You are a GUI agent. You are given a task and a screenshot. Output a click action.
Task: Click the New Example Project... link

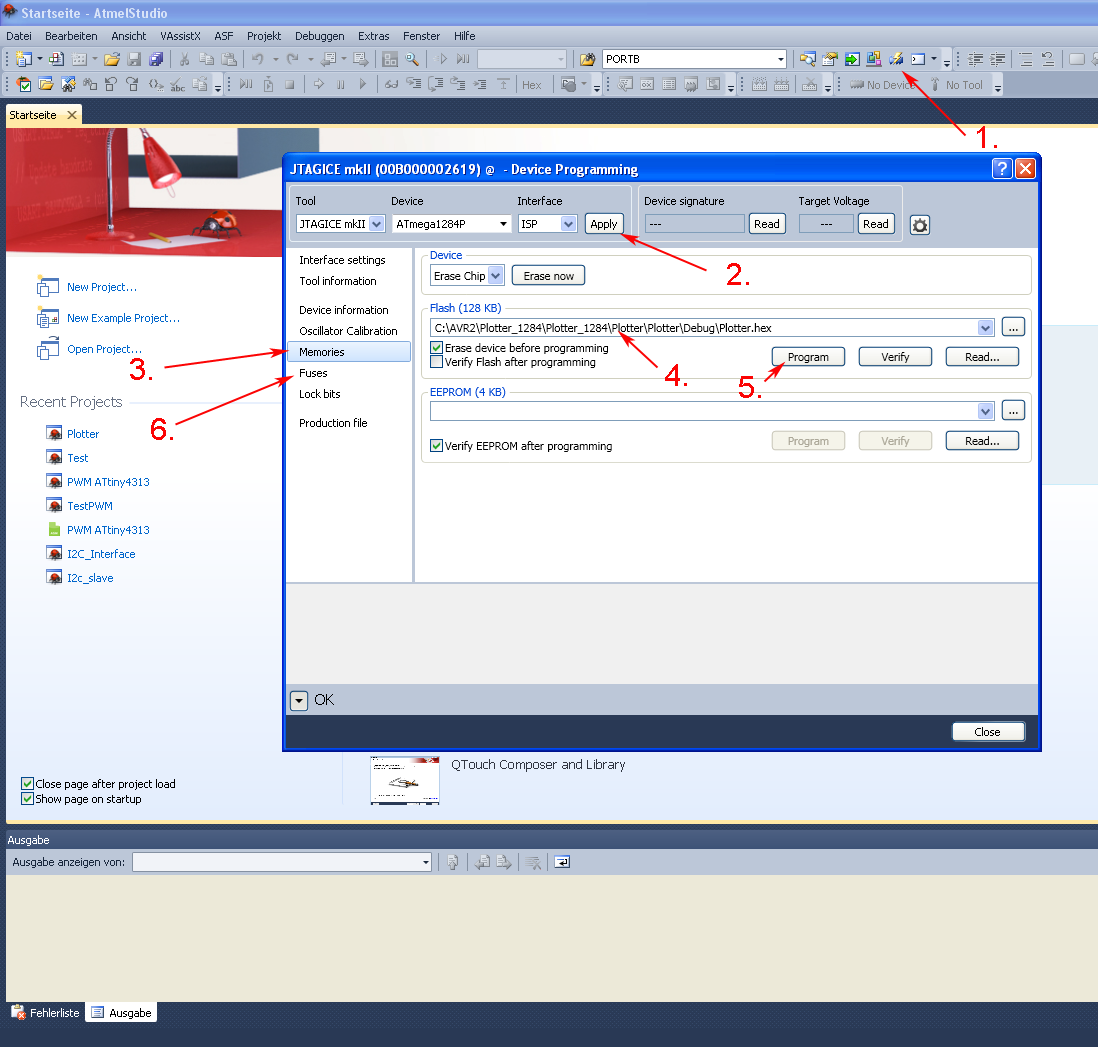coord(123,318)
